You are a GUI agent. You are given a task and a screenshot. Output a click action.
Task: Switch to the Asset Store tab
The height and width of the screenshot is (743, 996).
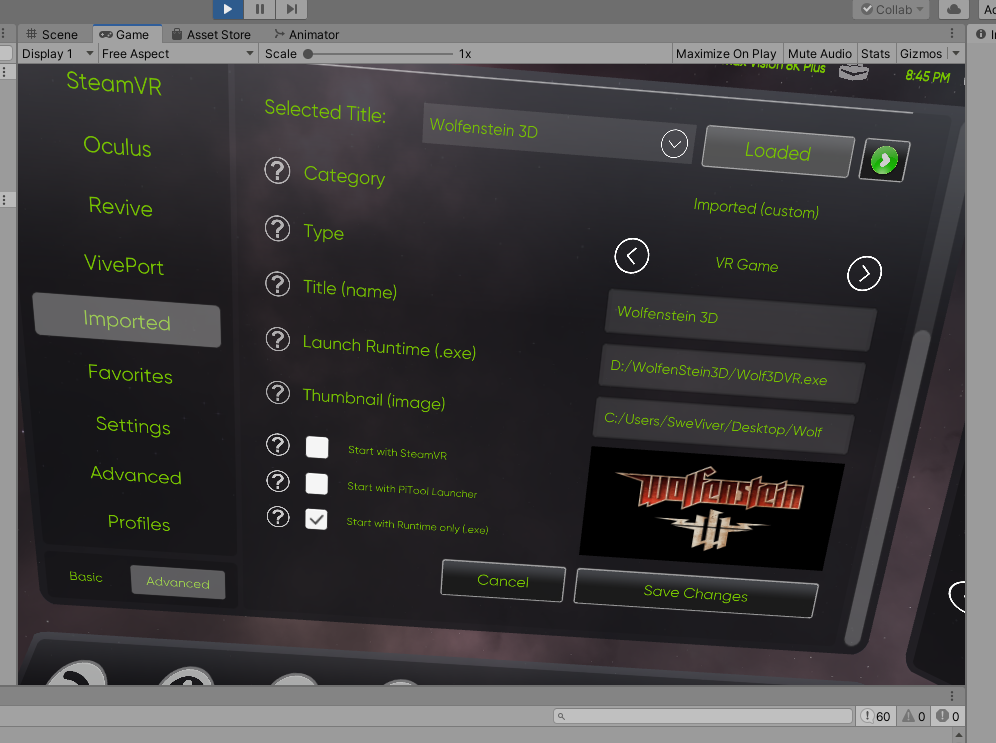click(211, 34)
